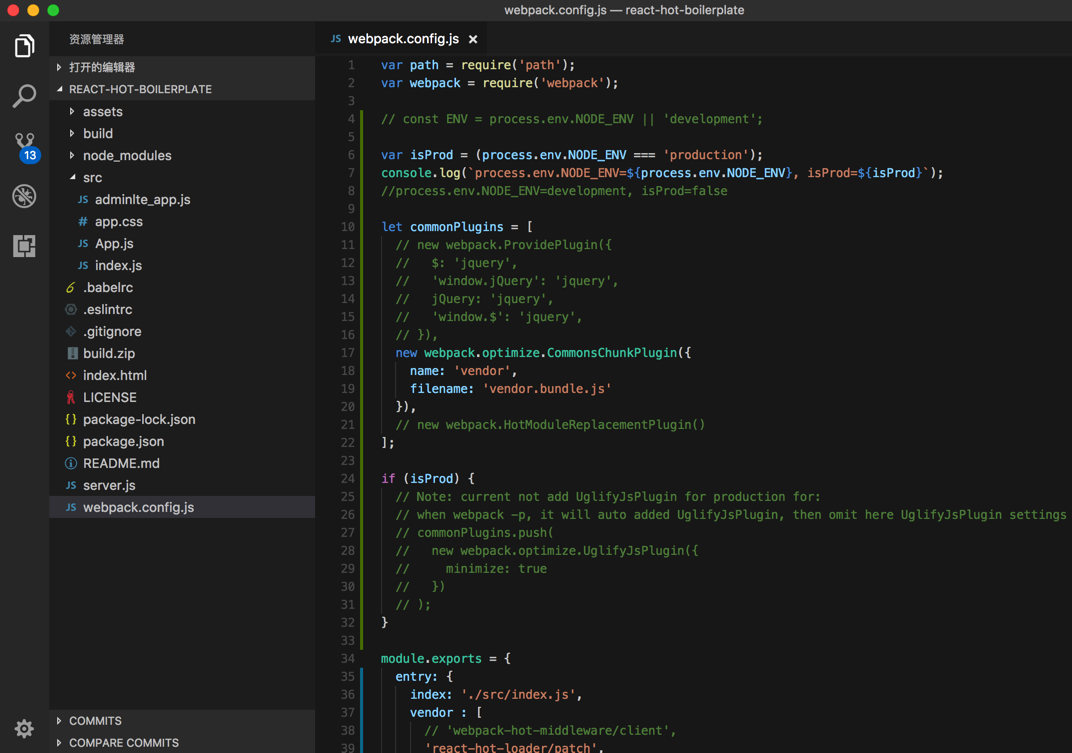The height and width of the screenshot is (753, 1072).
Task: Open the Extensions view icon
Action: coord(24,246)
